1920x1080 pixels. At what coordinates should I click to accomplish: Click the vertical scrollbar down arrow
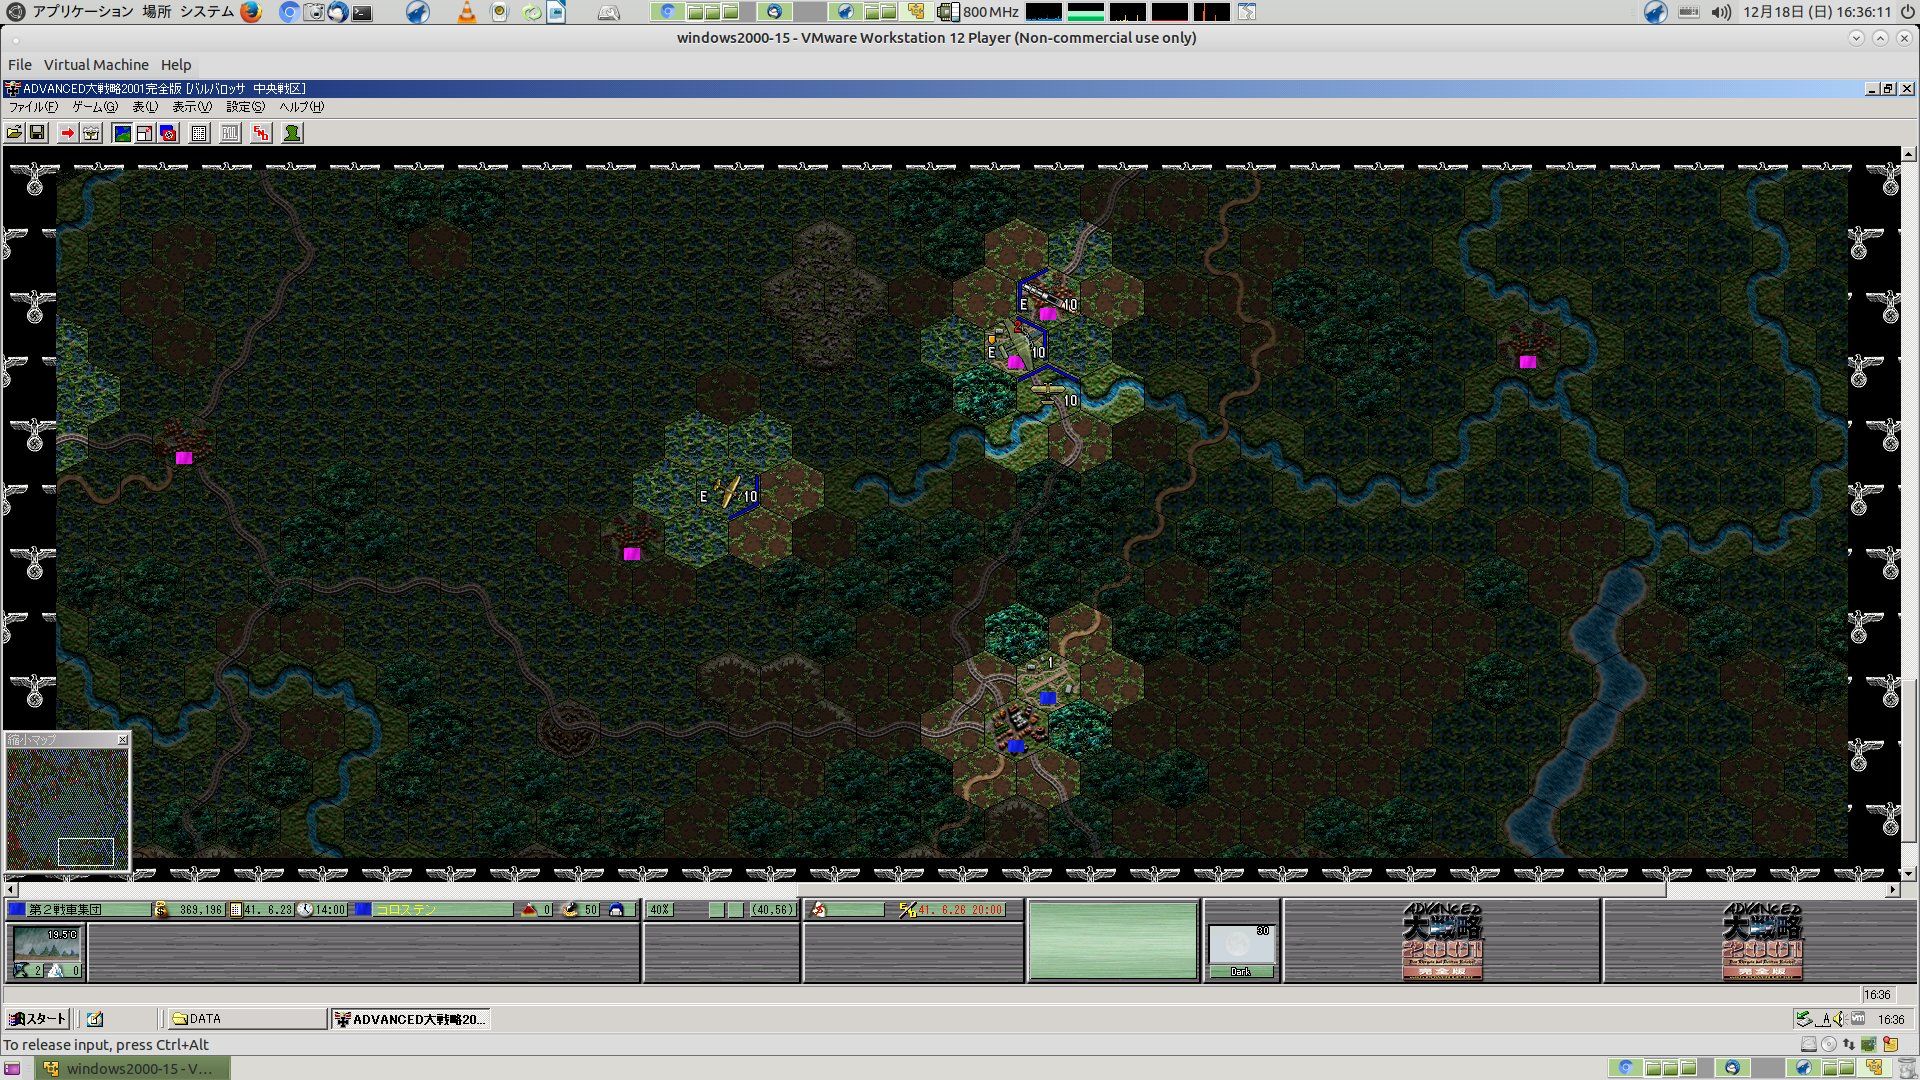point(1909,873)
